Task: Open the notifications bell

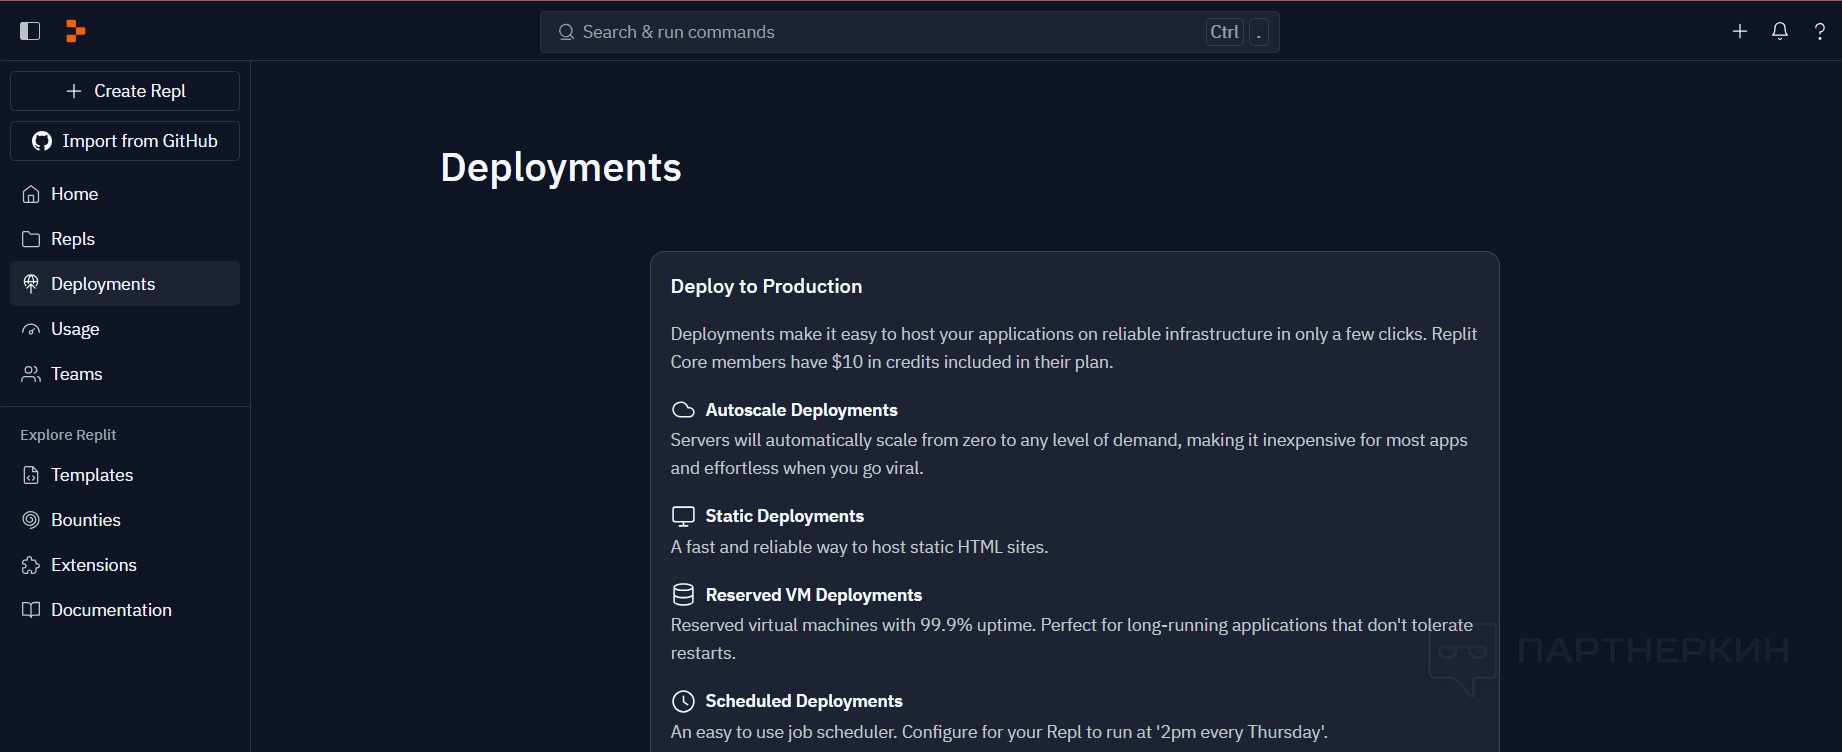Action: 1780,31
